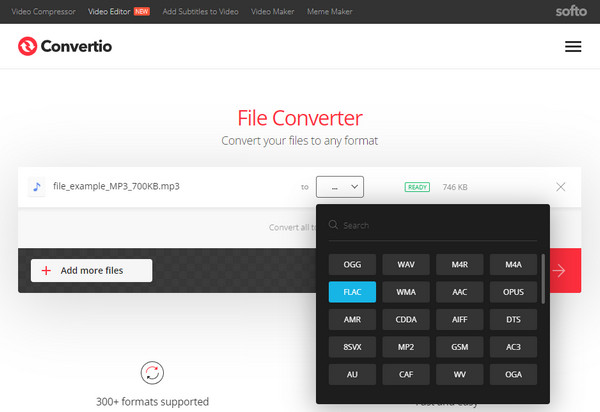Select the WAV format
The height and width of the screenshot is (412, 600).
[x=406, y=264]
